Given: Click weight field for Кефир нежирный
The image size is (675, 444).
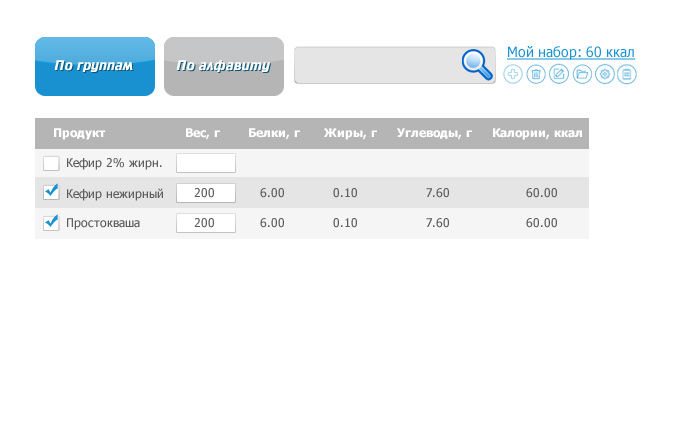Looking at the screenshot, I should pos(206,193).
